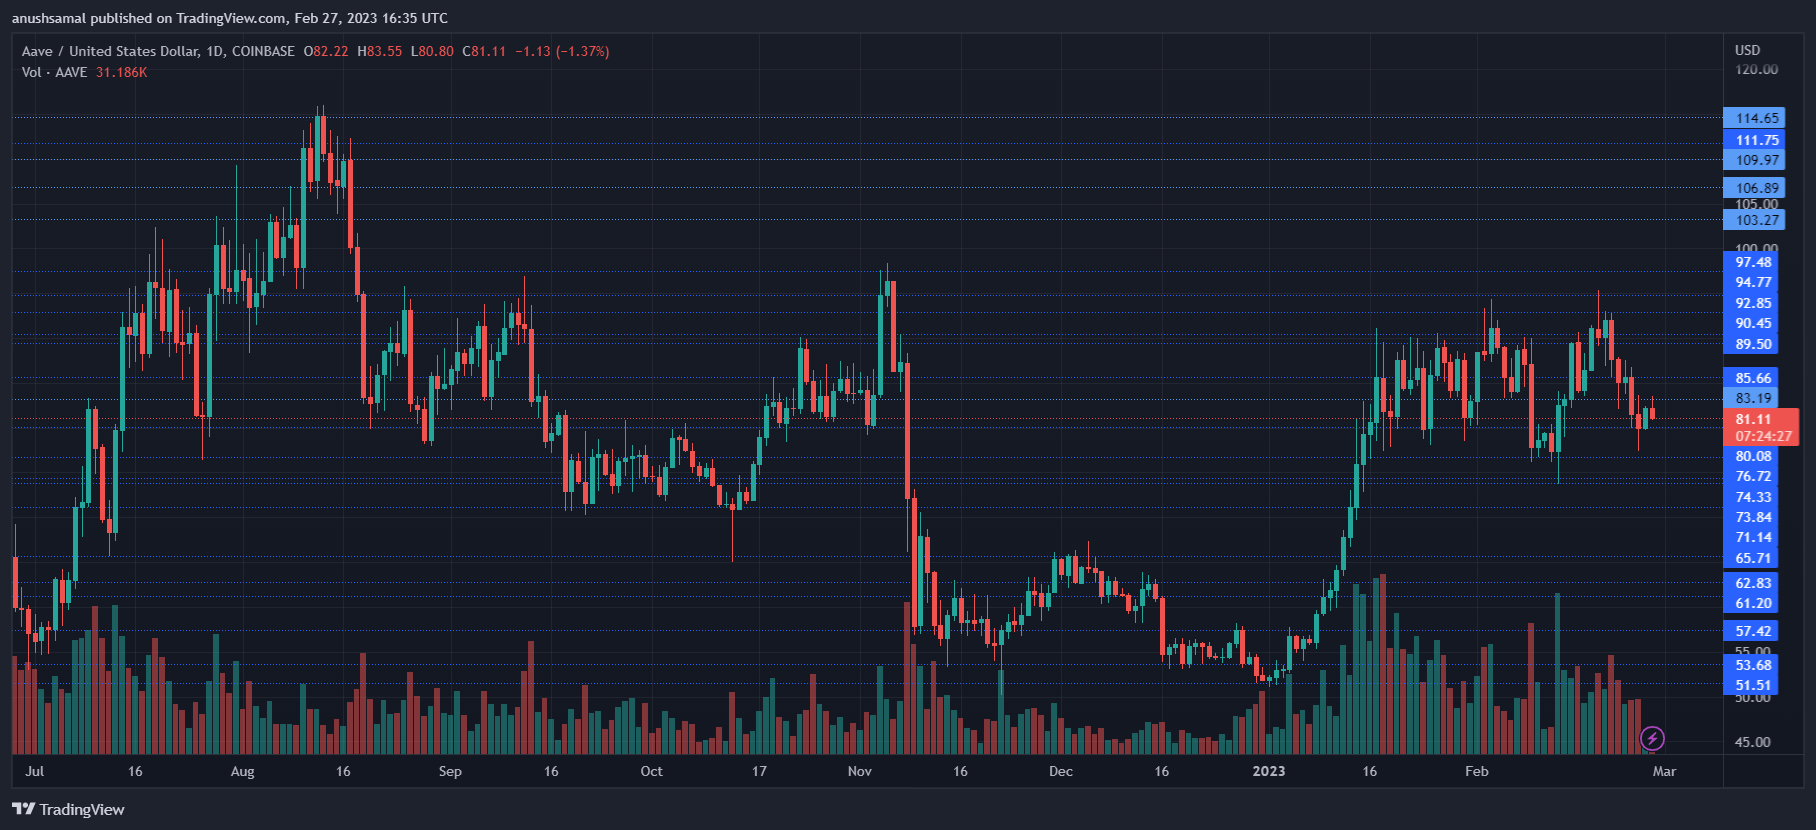1816x830 pixels.
Task: Click the purple lightning bolt icon
Action: 1652,739
